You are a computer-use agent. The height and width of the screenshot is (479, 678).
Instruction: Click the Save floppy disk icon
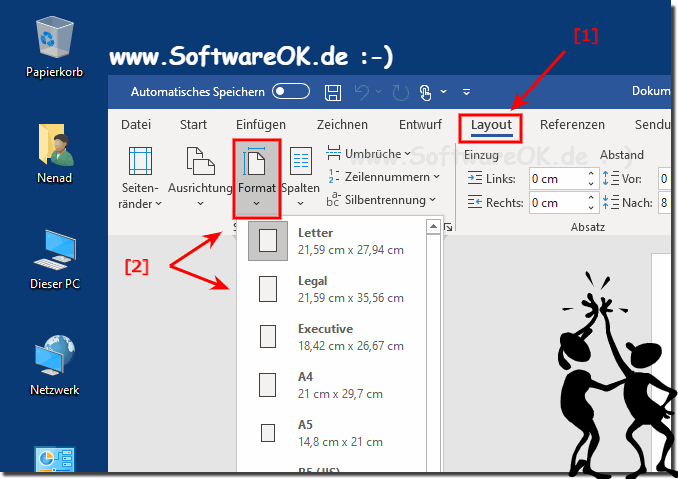(x=333, y=92)
